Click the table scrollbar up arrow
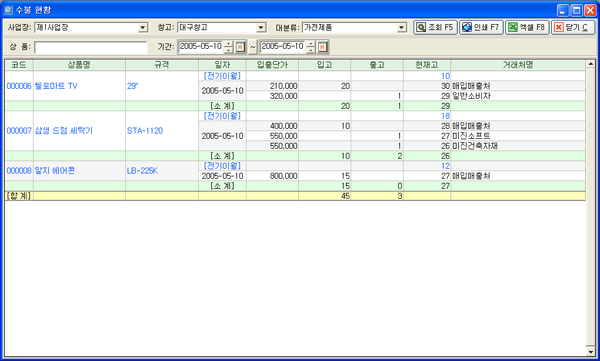 tap(590, 64)
